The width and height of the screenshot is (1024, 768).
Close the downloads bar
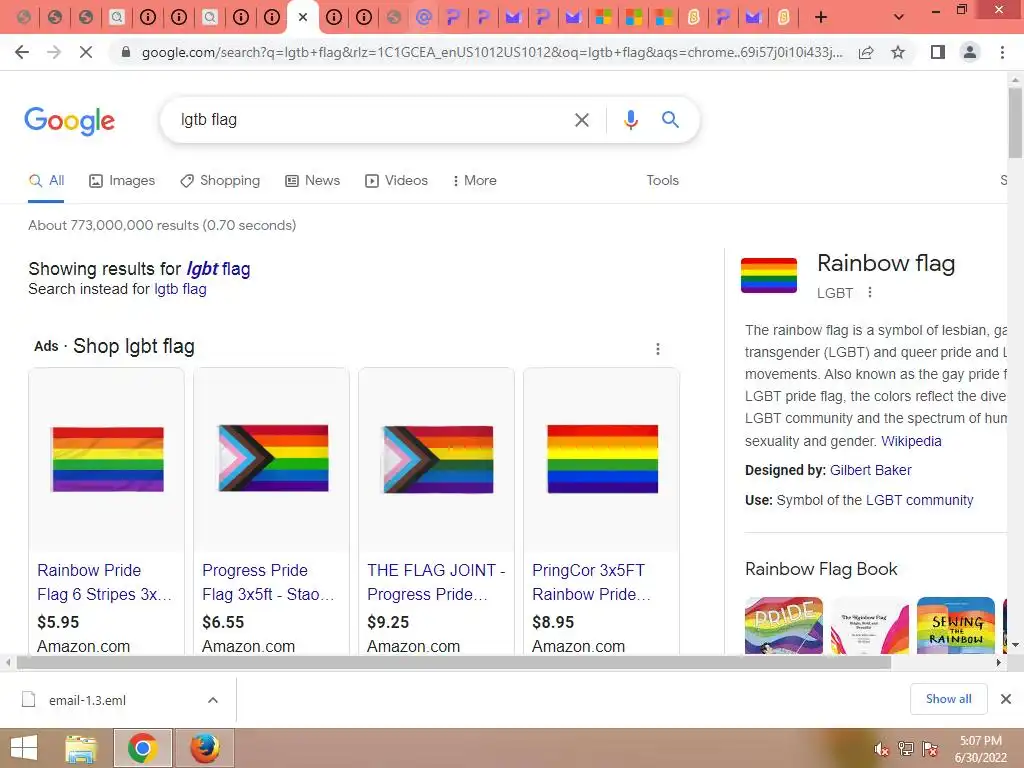(x=1006, y=699)
